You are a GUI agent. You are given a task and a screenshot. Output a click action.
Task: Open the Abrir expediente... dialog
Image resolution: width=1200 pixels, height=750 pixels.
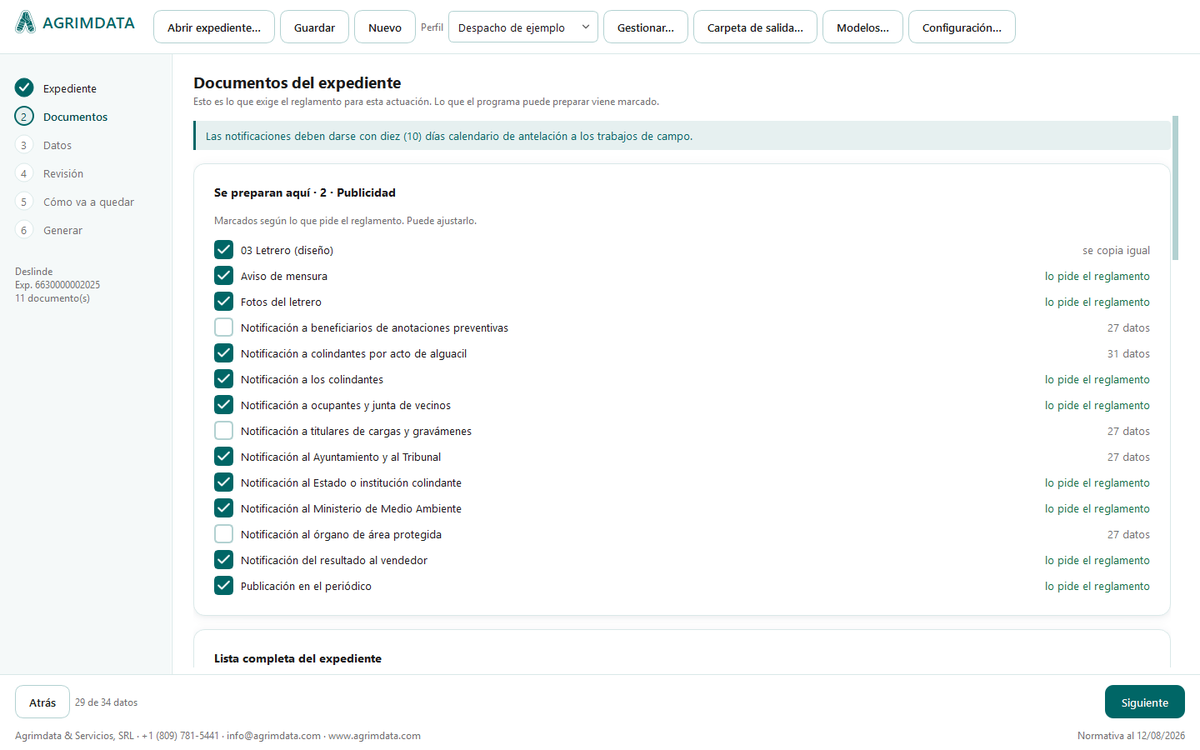[214, 27]
